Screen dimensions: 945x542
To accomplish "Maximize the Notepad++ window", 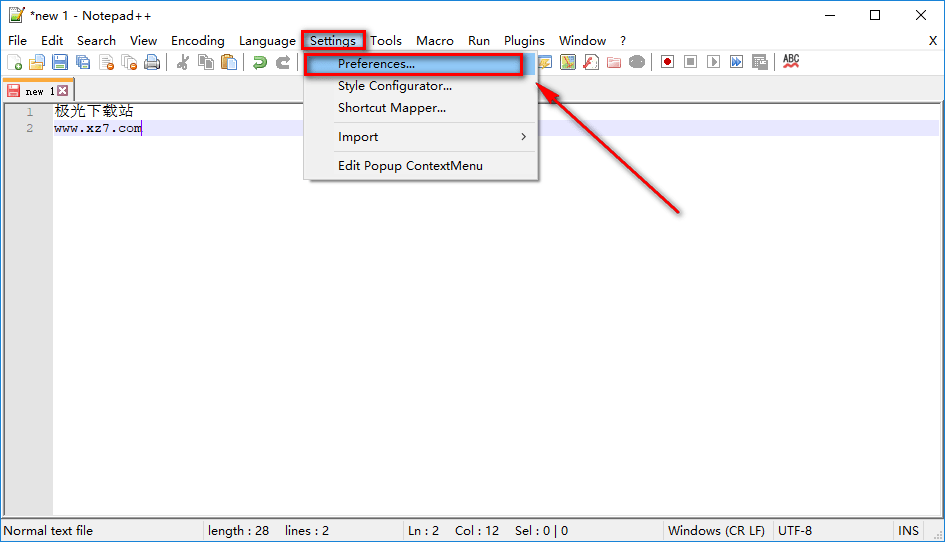I will point(874,15).
